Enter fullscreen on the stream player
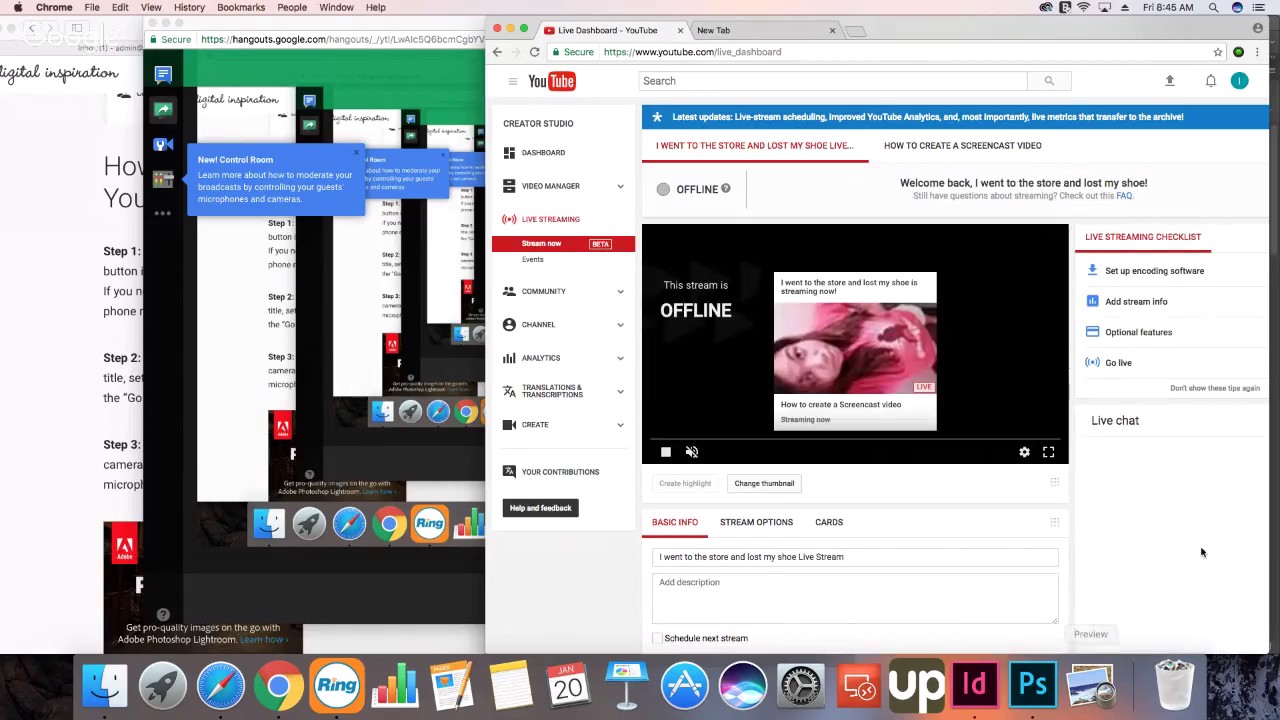 pos(1048,452)
